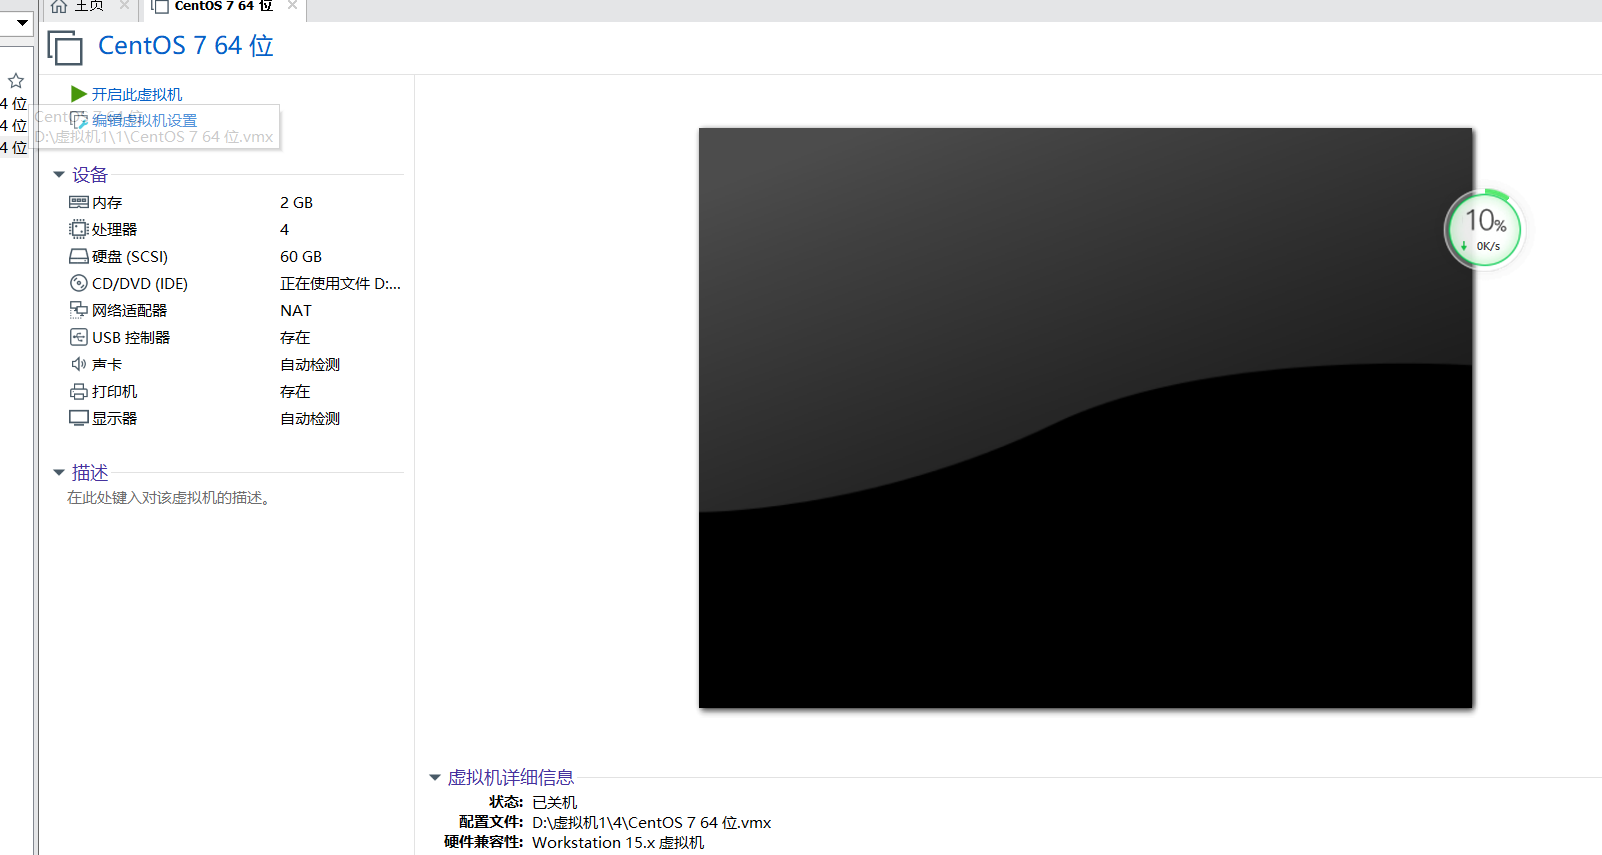Viewport: 1602px width, 855px height.
Task: Click the black VM preview screen
Action: 1085,418
